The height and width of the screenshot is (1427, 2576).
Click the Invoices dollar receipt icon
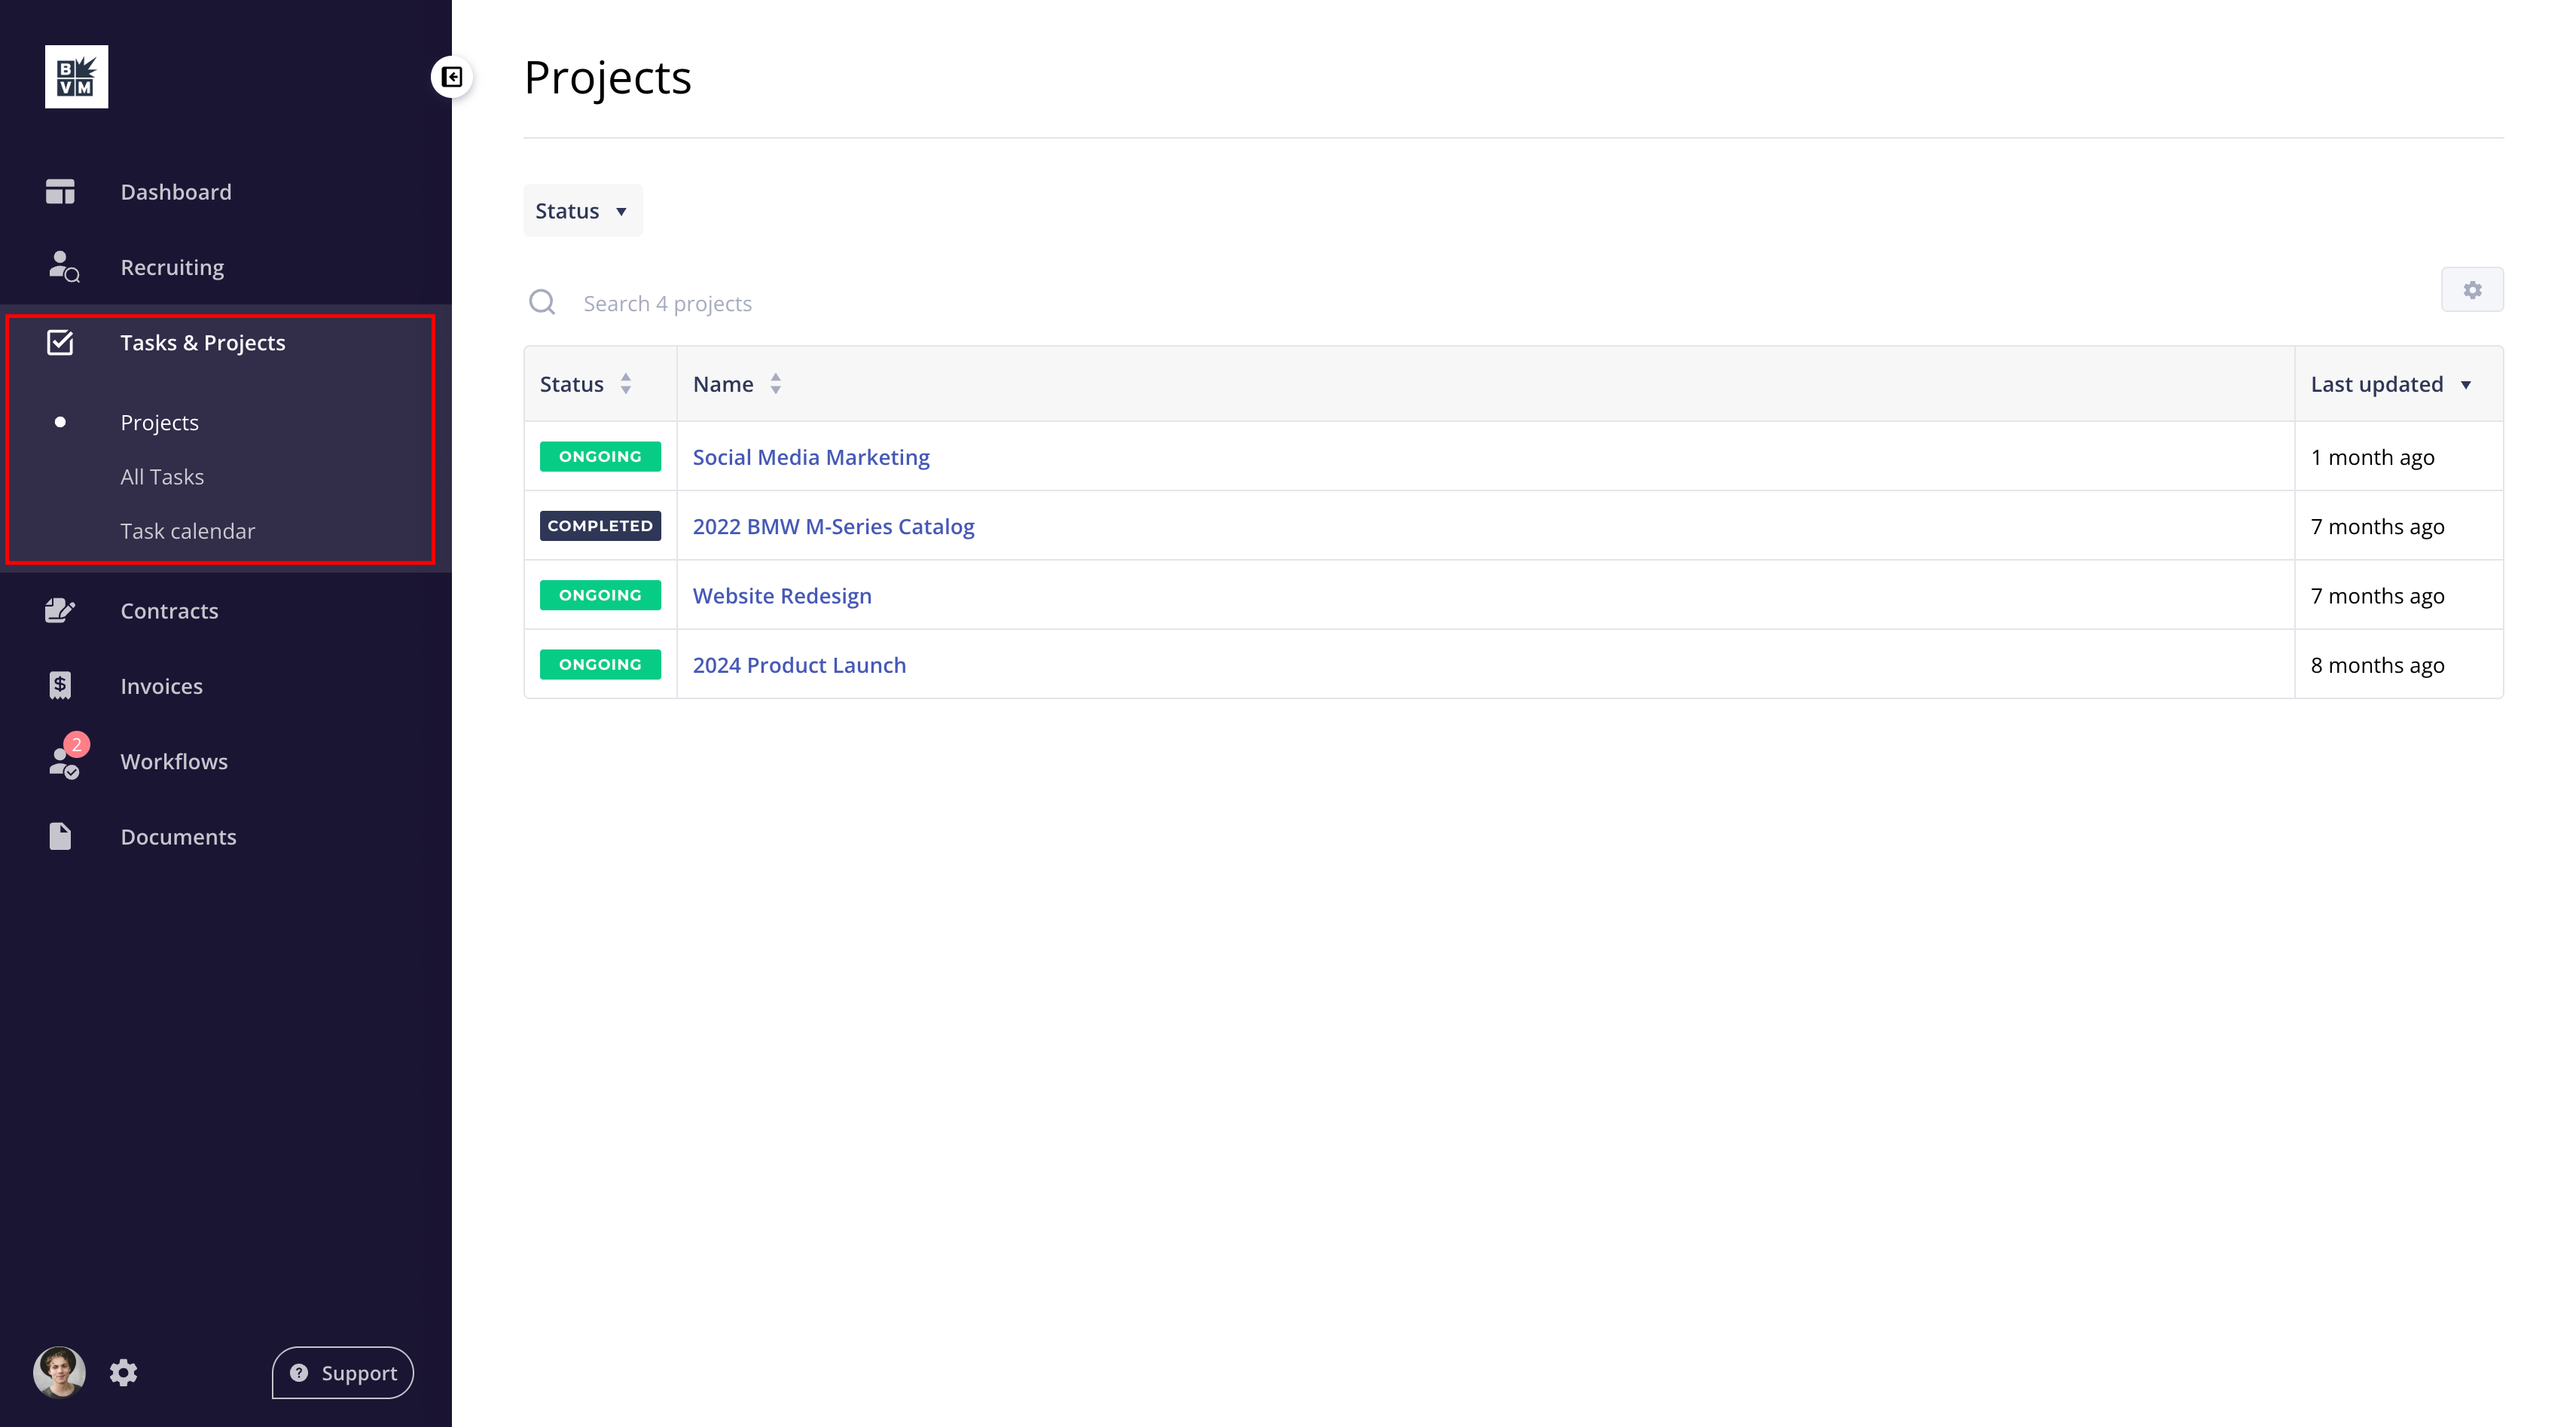[60, 686]
